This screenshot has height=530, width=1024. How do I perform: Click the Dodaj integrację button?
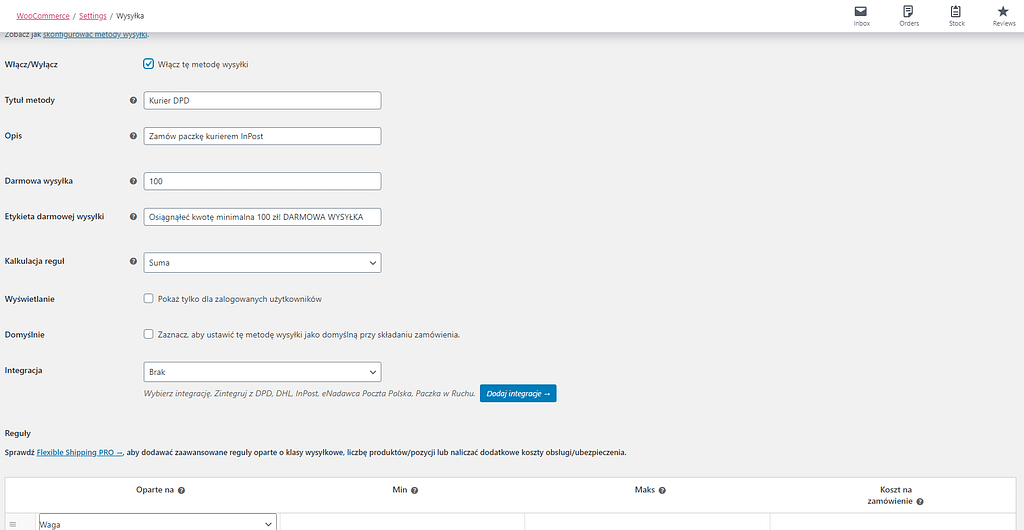click(517, 394)
